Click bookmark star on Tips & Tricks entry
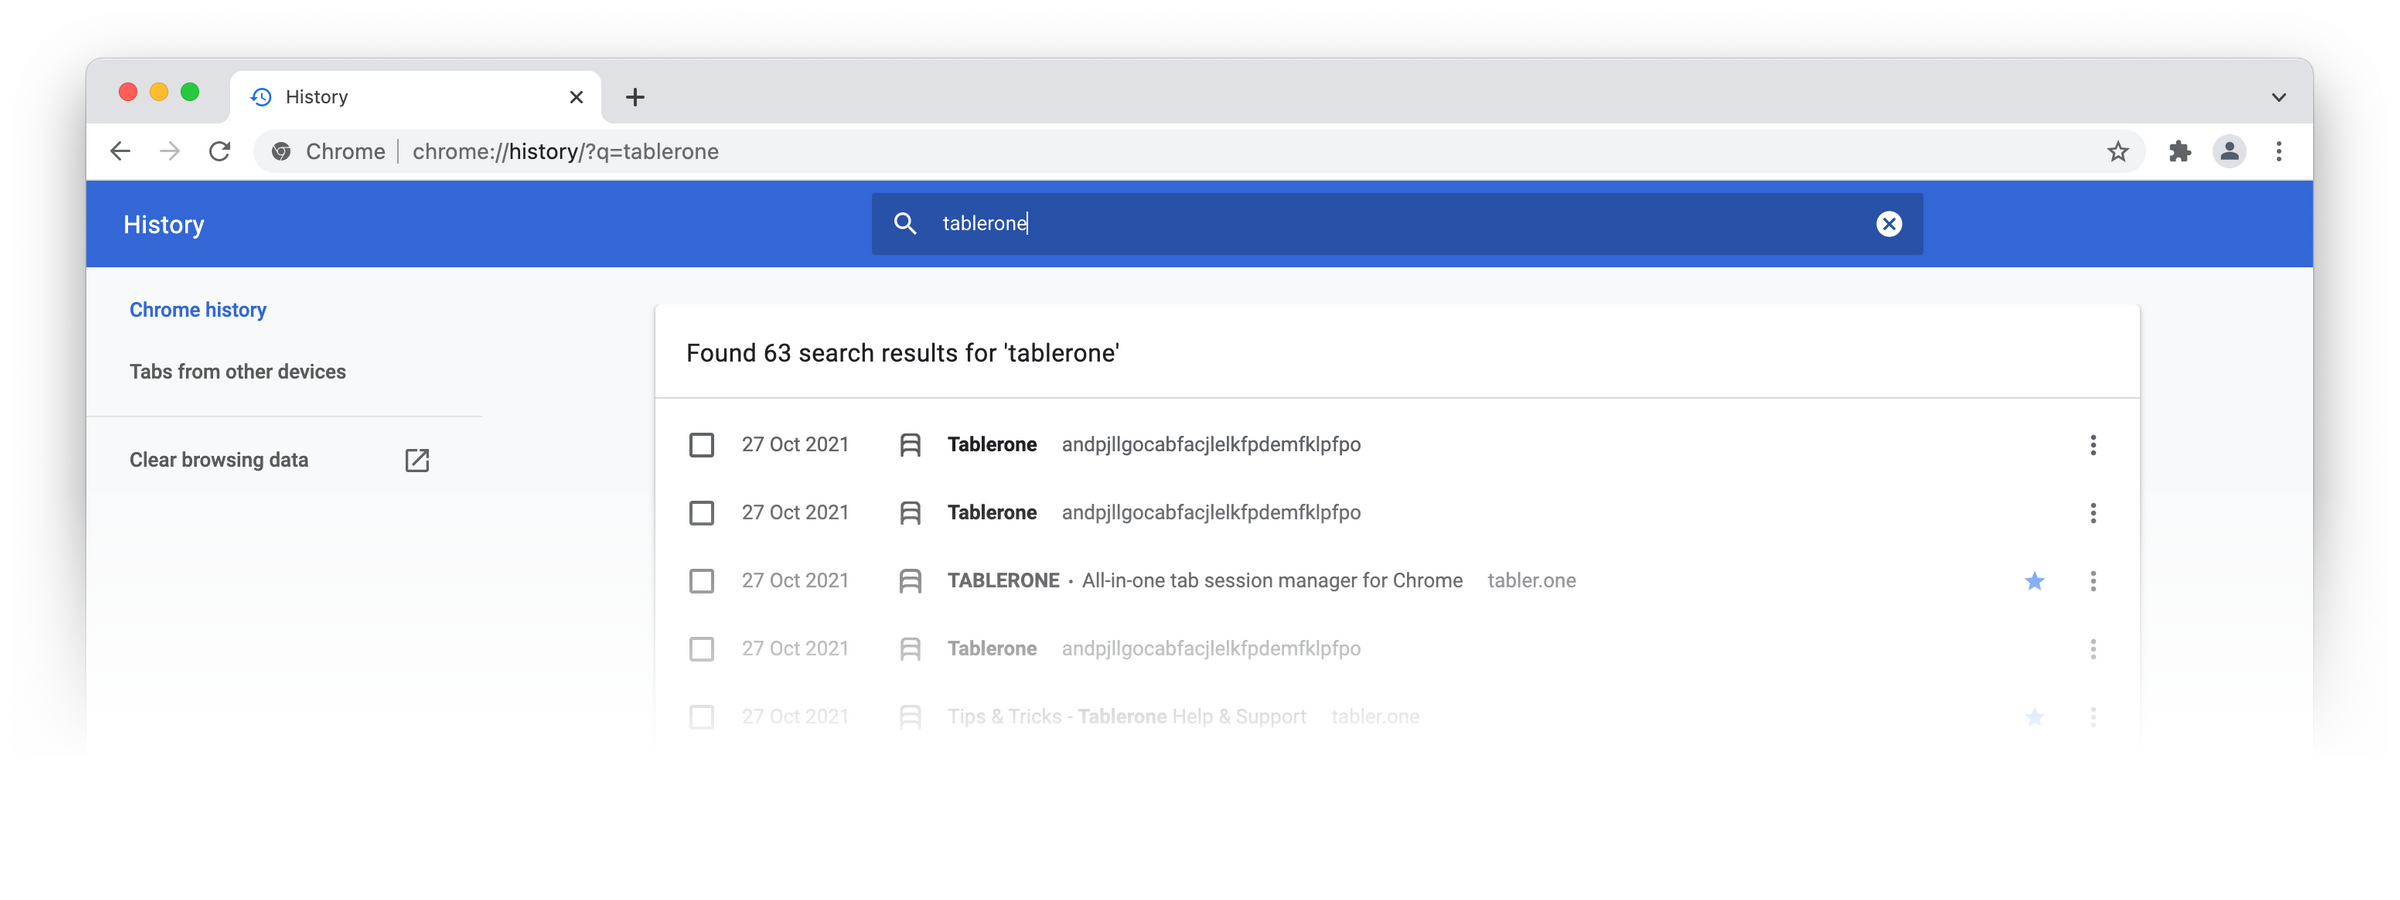 point(2034,717)
